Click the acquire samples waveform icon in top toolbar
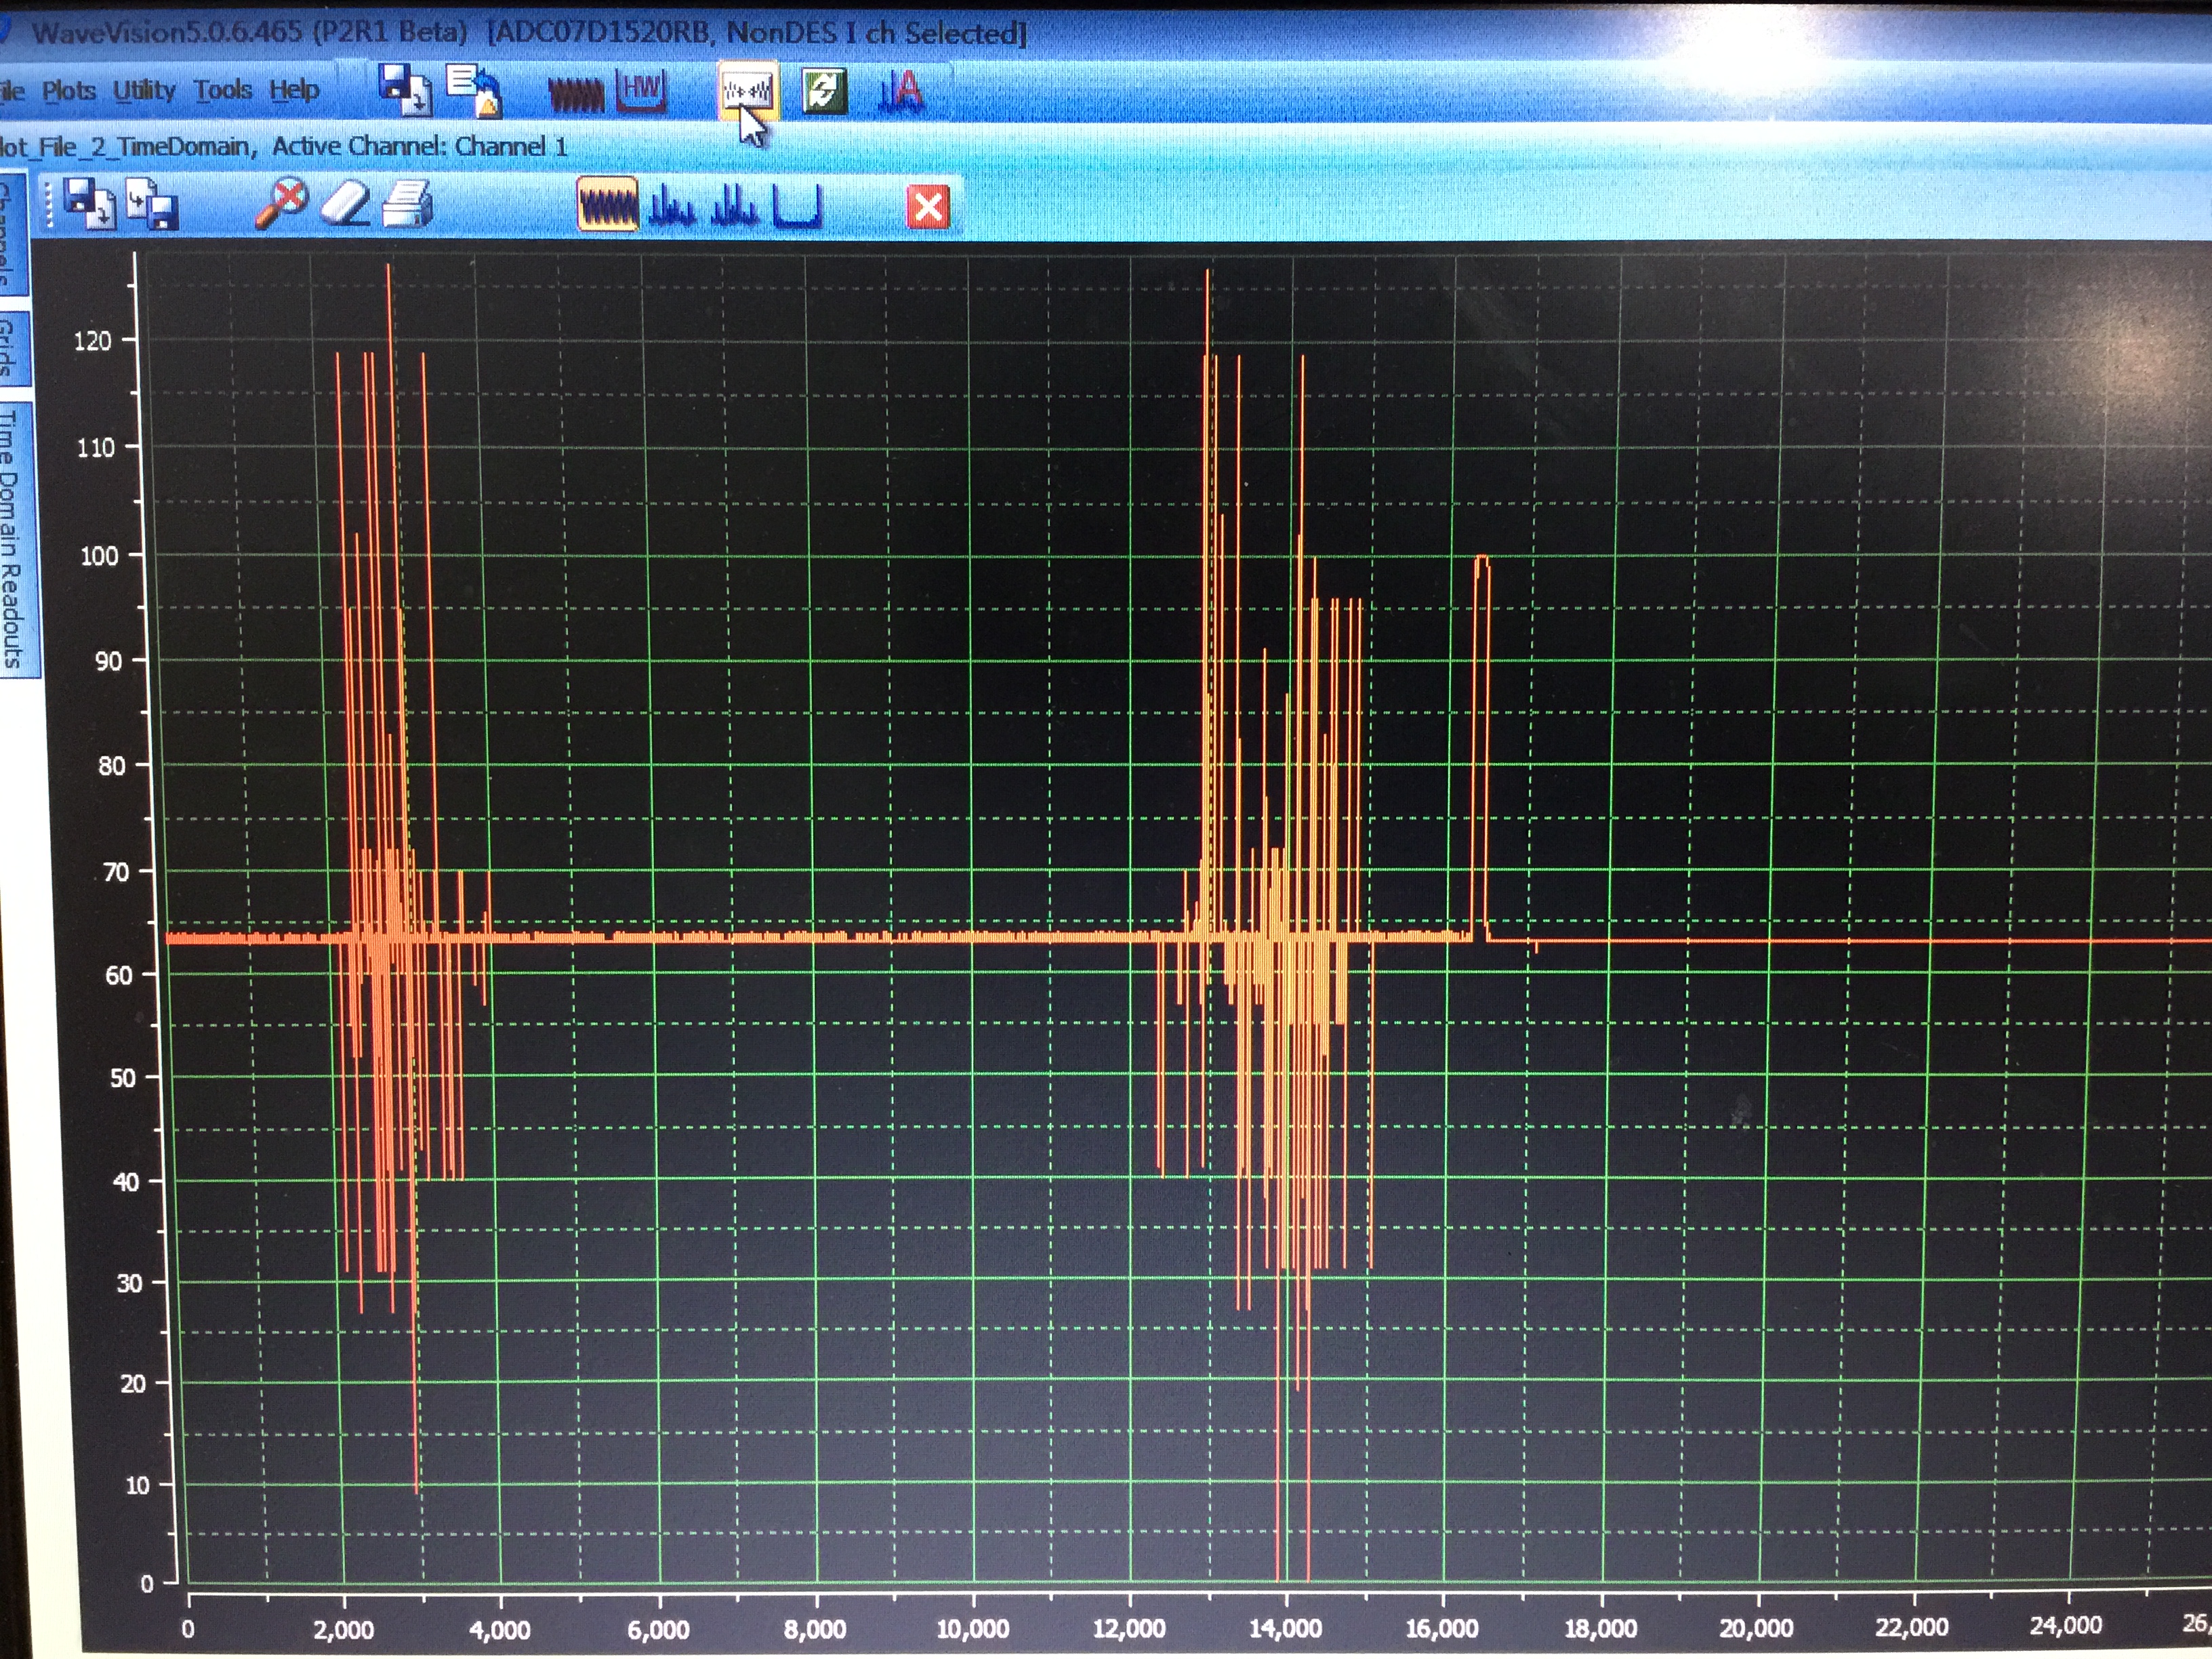The width and height of the screenshot is (2212, 1659). (x=576, y=93)
